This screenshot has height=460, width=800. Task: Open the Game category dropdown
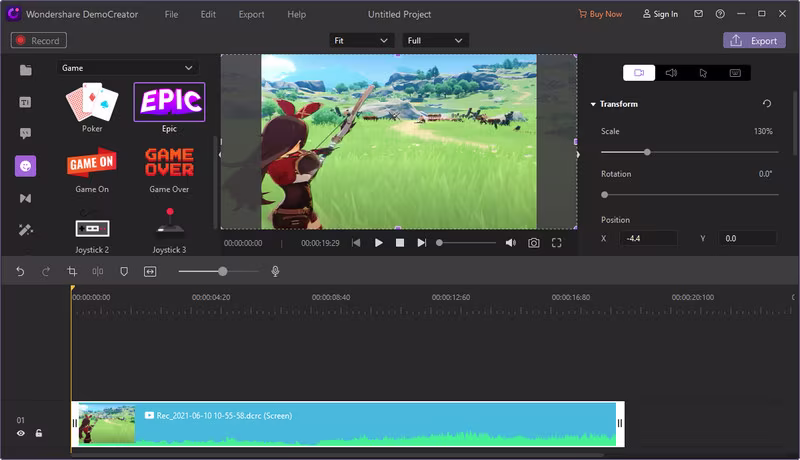[127, 68]
